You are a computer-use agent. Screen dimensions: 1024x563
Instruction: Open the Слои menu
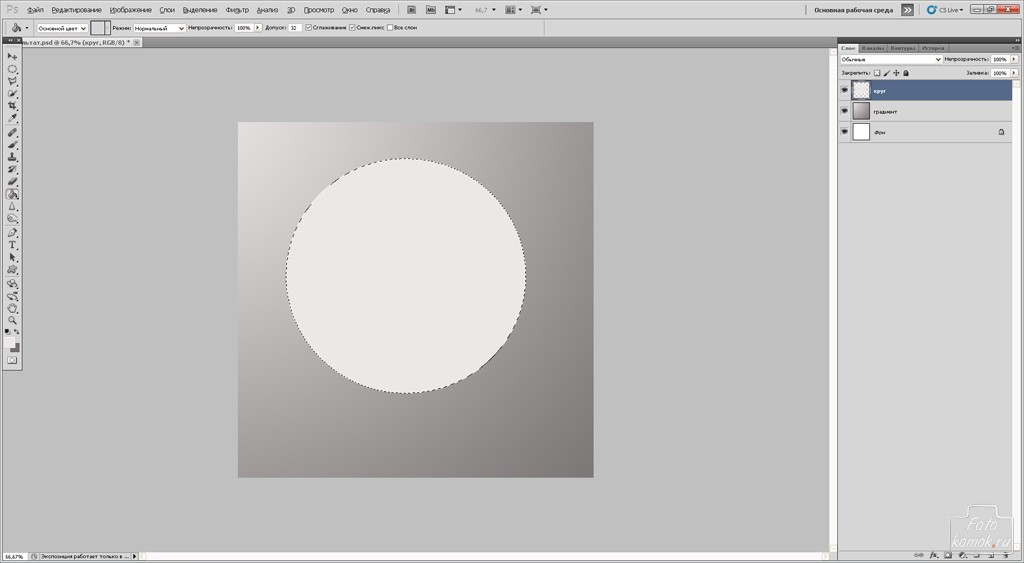[167, 10]
